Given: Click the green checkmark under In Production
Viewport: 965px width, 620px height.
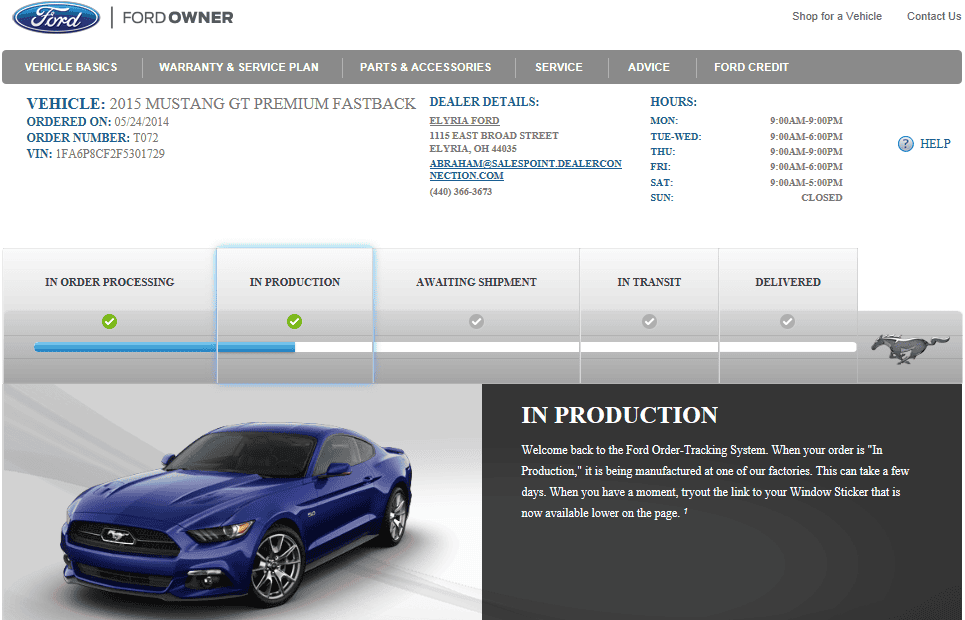Looking at the screenshot, I should point(294,321).
